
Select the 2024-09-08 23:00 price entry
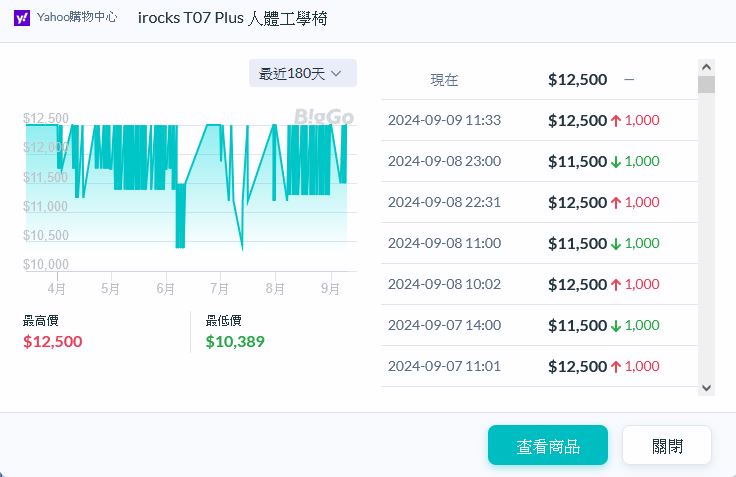coord(538,161)
